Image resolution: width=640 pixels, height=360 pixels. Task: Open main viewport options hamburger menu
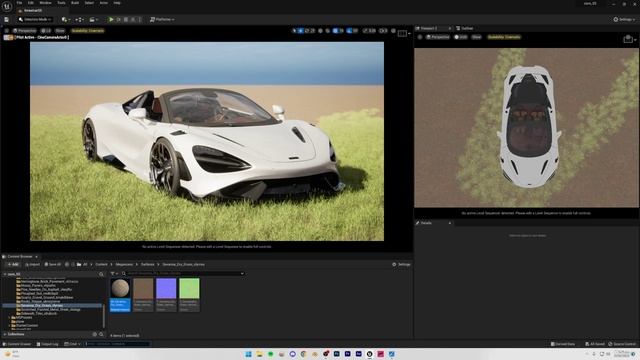click(x=7, y=31)
